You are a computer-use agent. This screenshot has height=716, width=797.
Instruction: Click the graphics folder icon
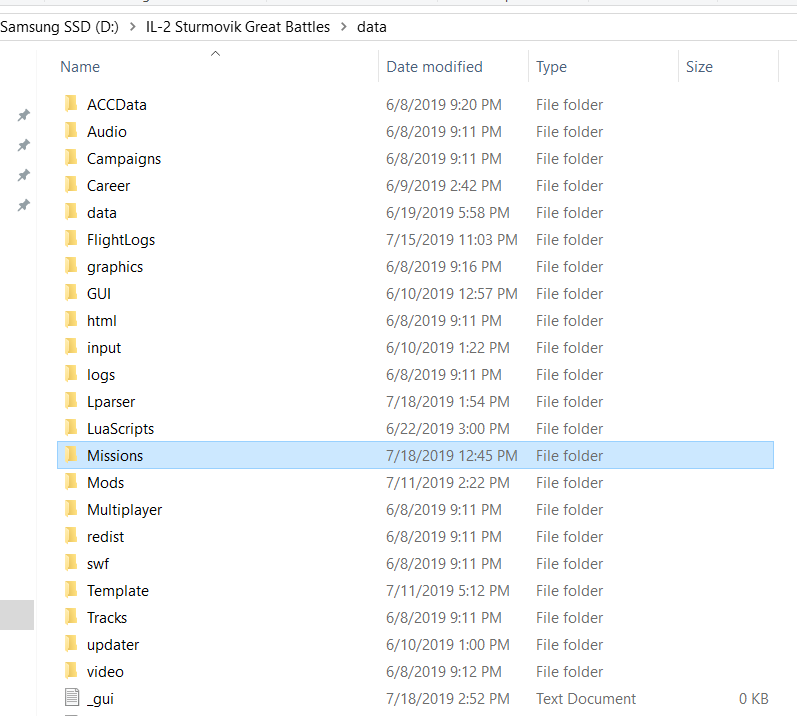pyautogui.click(x=72, y=266)
